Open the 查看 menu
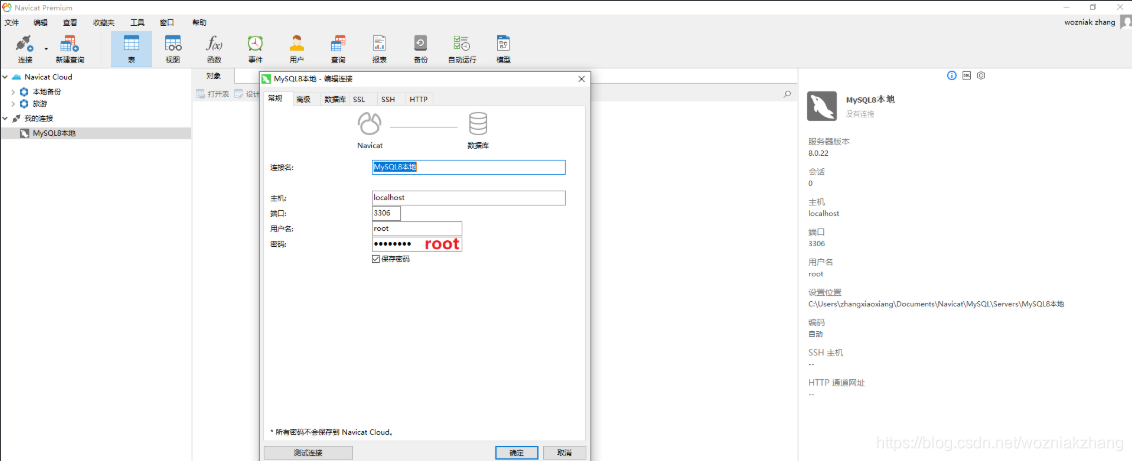 [x=70, y=22]
